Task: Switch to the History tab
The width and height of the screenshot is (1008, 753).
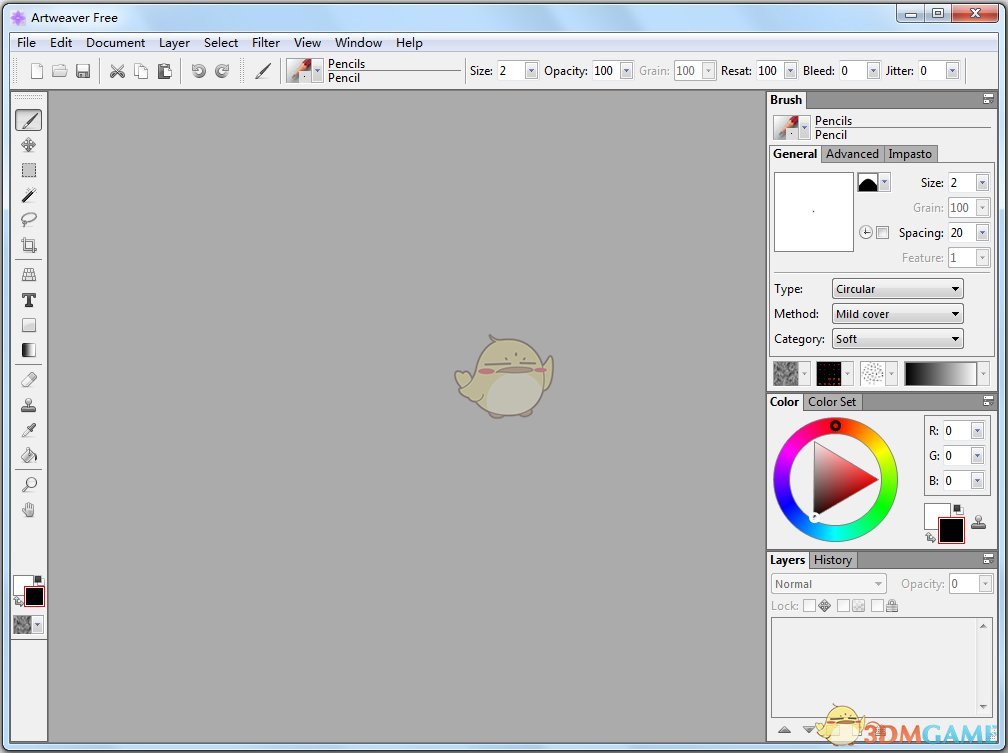Action: click(x=833, y=560)
